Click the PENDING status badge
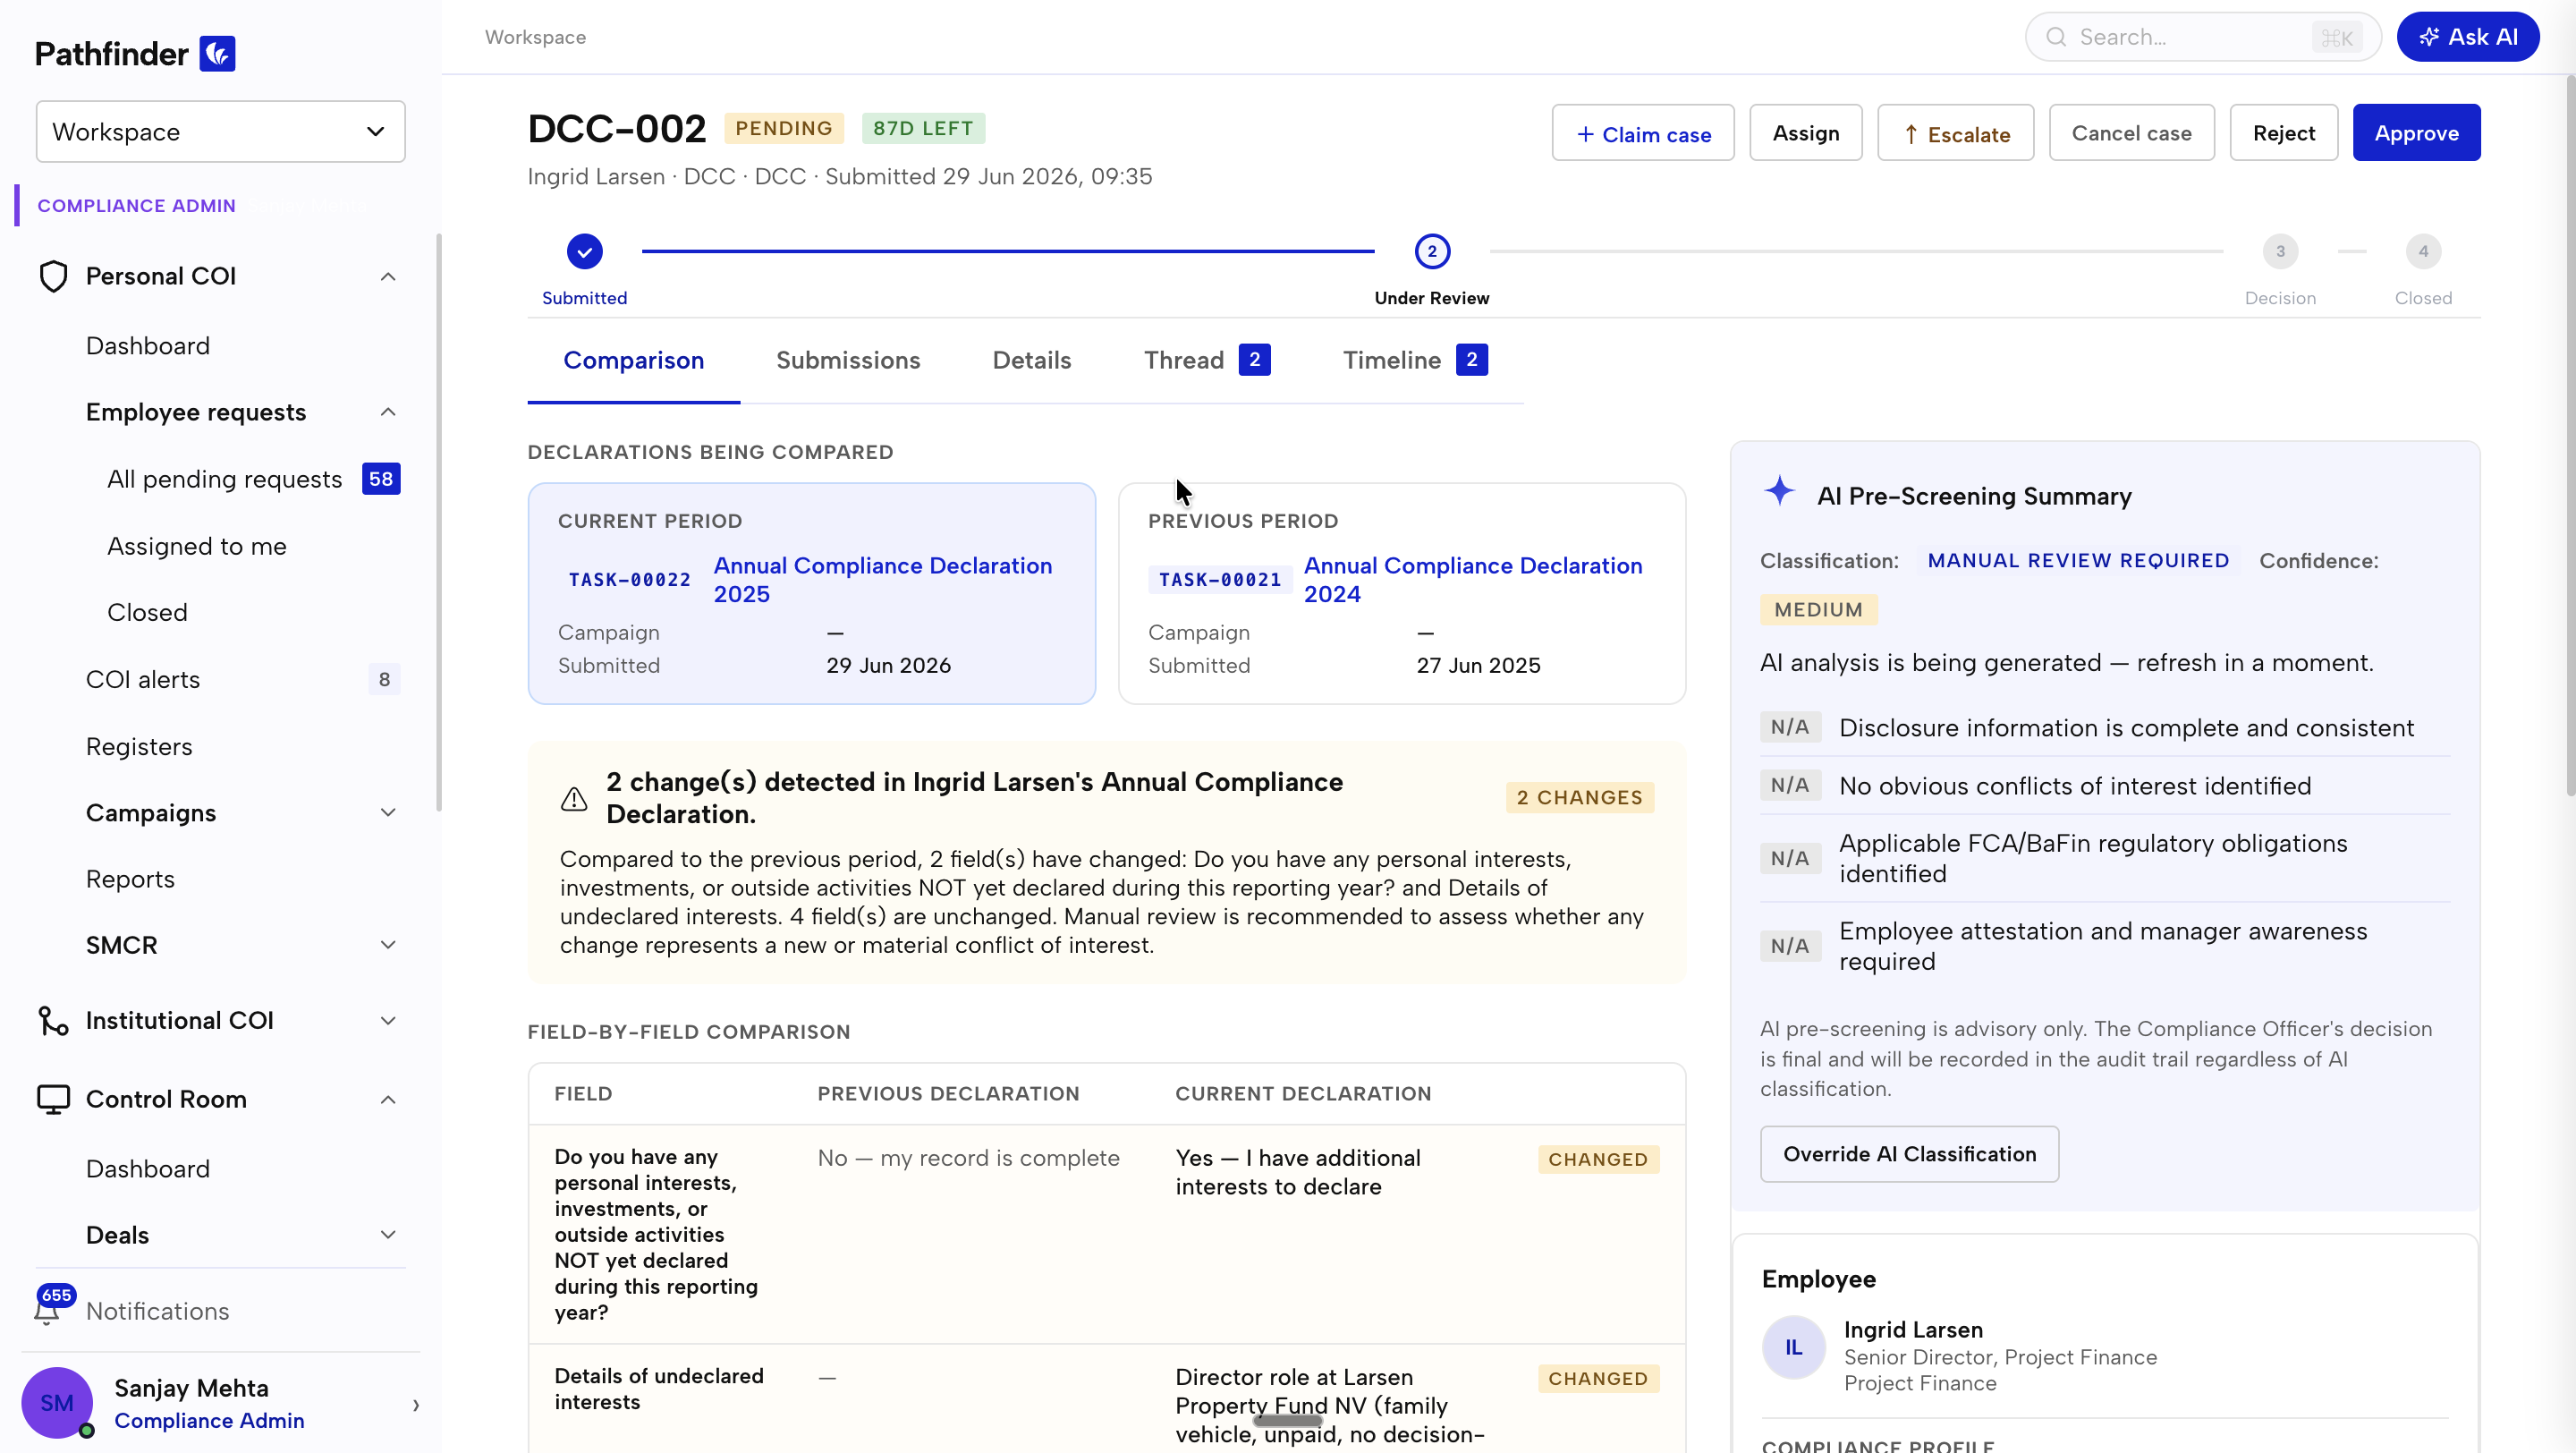 (x=784, y=129)
